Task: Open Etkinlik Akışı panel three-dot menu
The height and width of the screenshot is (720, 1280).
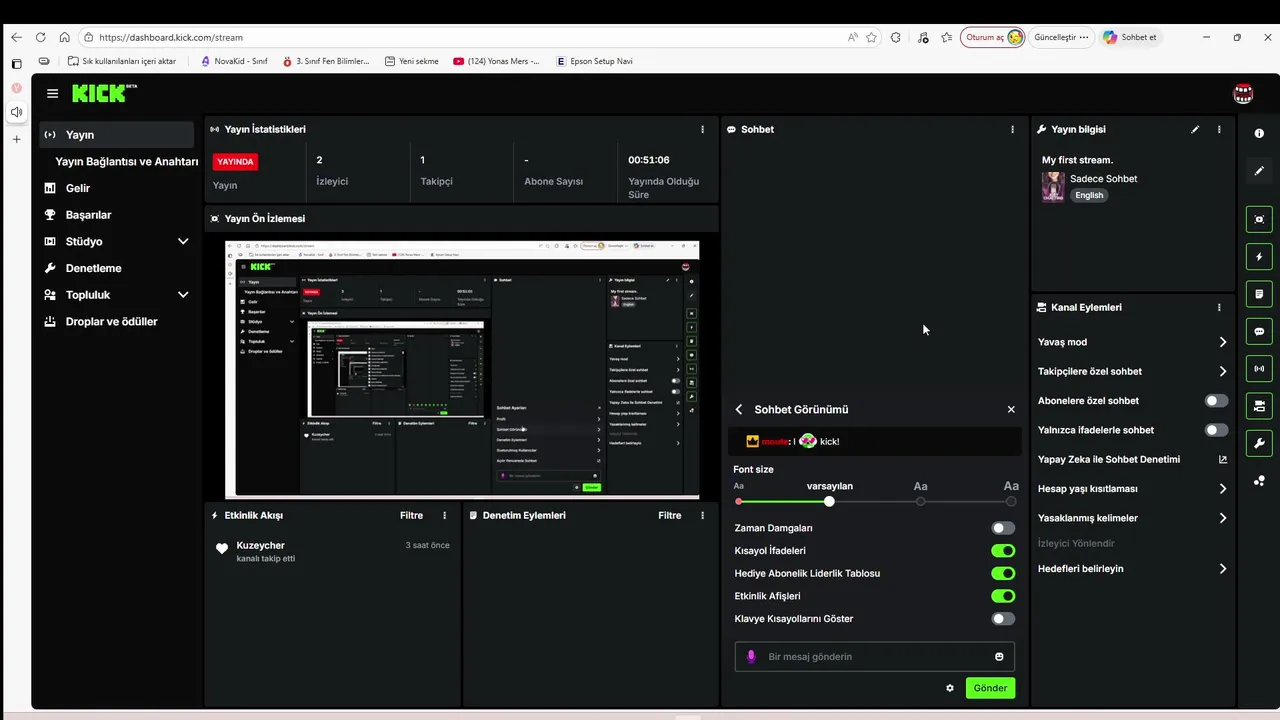Action: (445, 515)
